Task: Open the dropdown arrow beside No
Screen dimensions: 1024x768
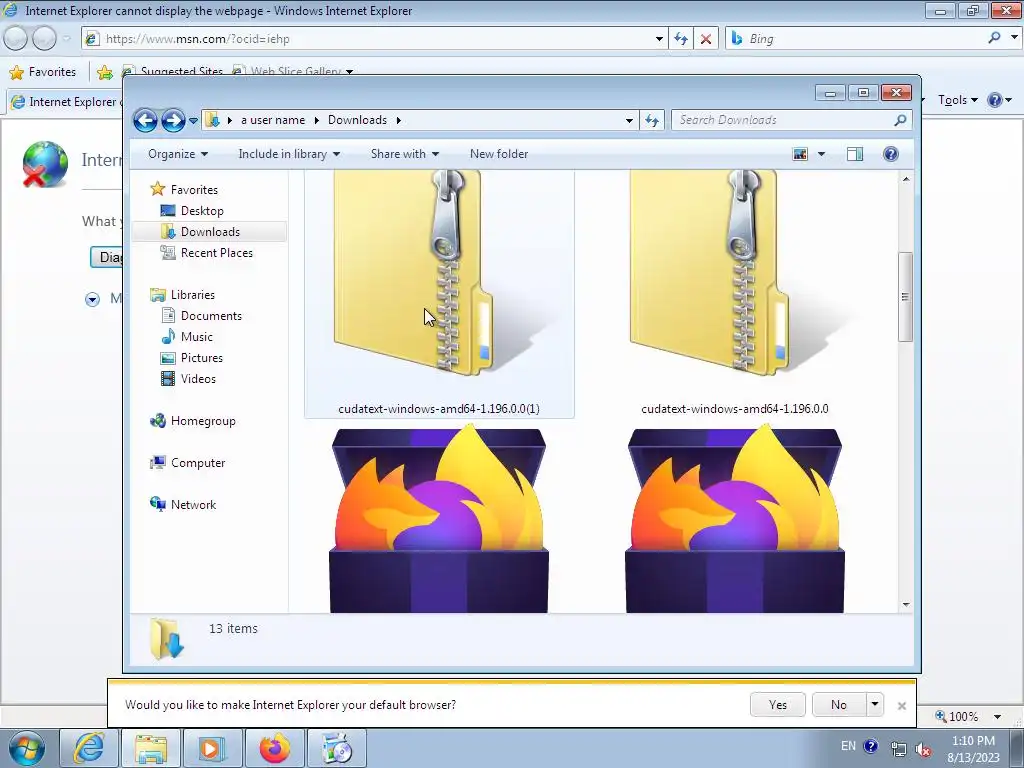Action: [x=874, y=705]
